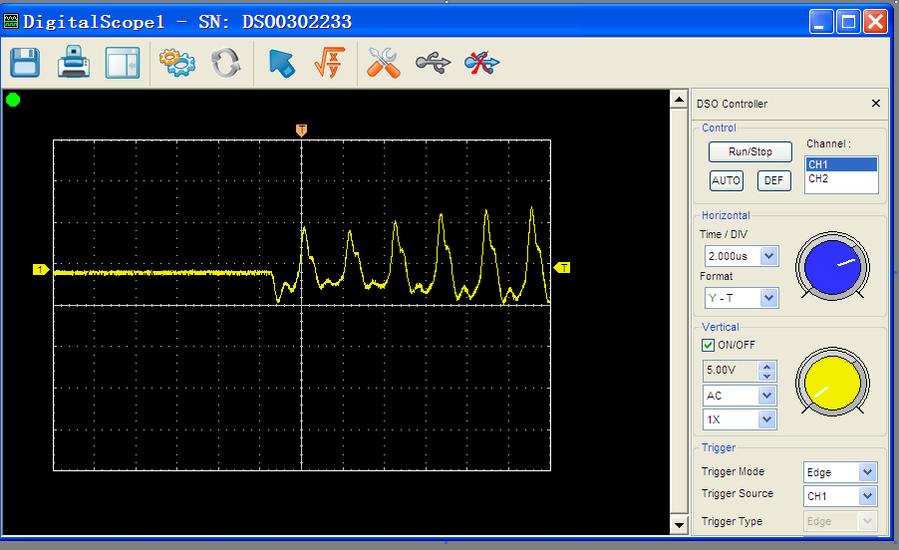Viewport: 899px width, 550px height.
Task: Click the Save floppy disk icon
Action: tap(25, 63)
